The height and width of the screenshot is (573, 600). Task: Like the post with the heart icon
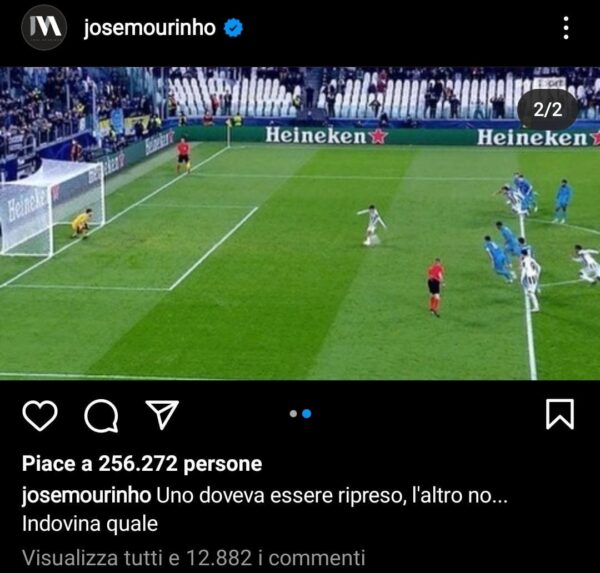(40, 415)
